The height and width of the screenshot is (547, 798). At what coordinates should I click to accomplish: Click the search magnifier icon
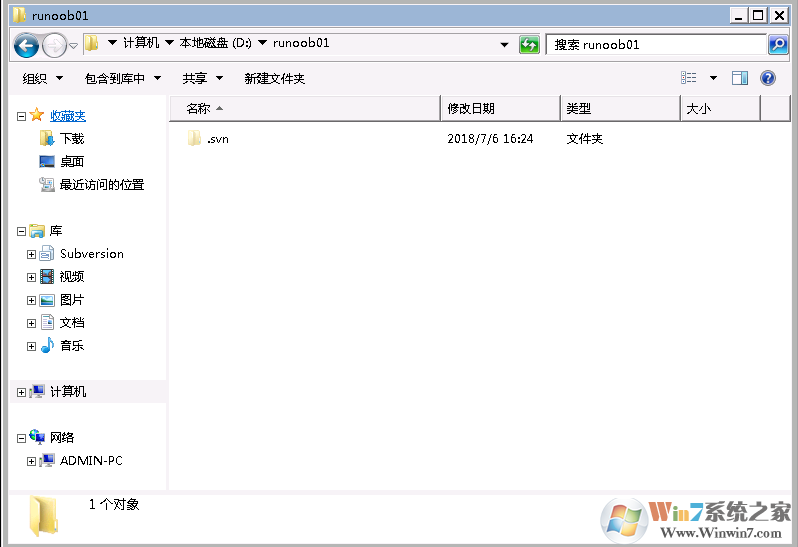point(778,45)
